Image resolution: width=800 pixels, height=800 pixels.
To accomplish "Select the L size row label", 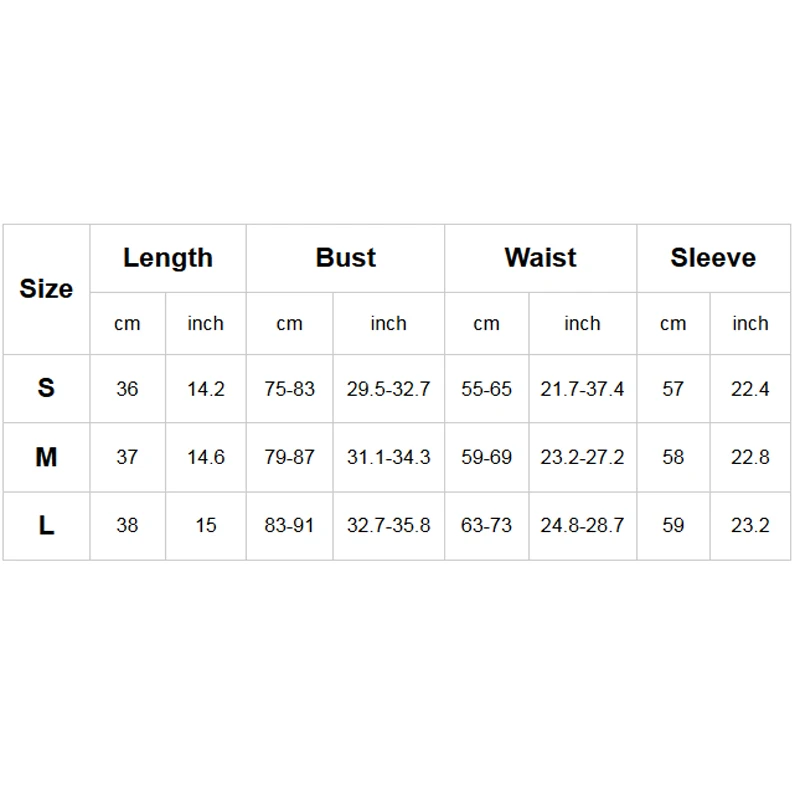I will (x=46, y=525).
